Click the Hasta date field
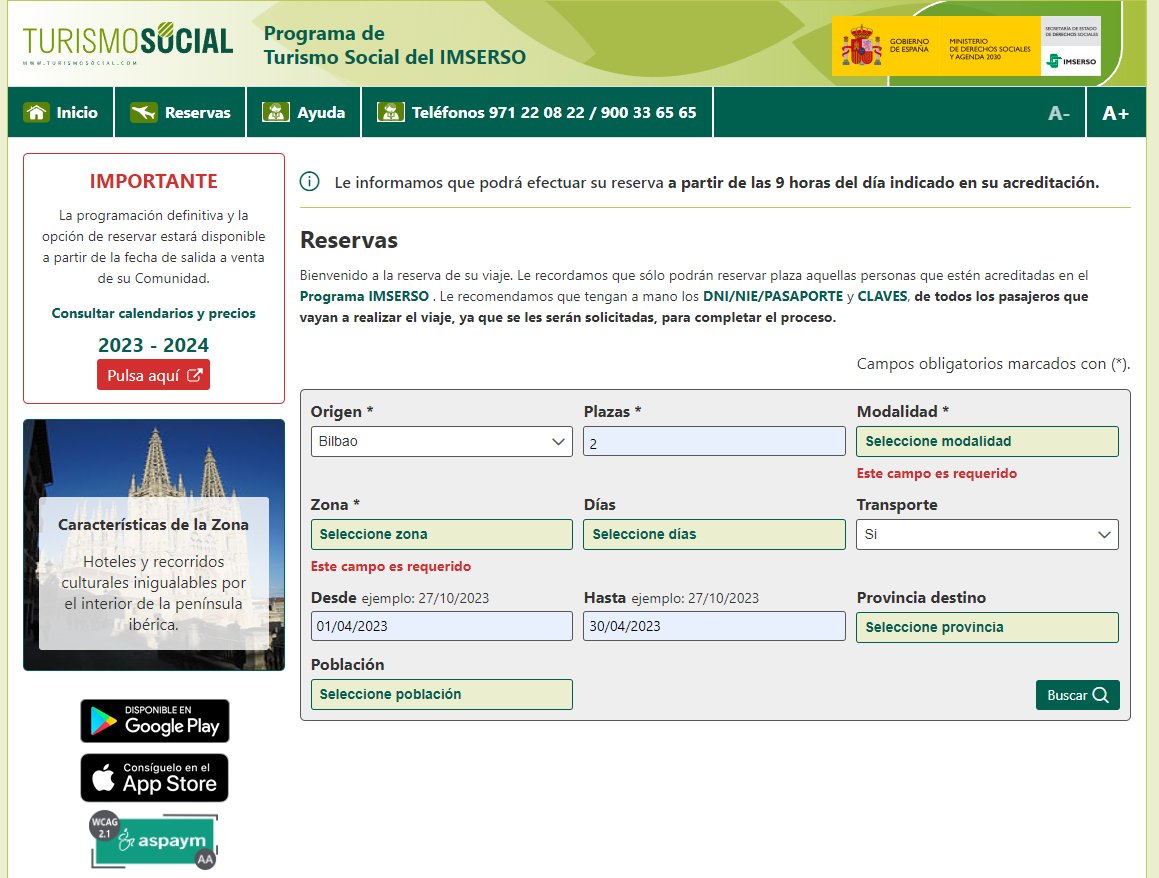1159x878 pixels. [714, 626]
